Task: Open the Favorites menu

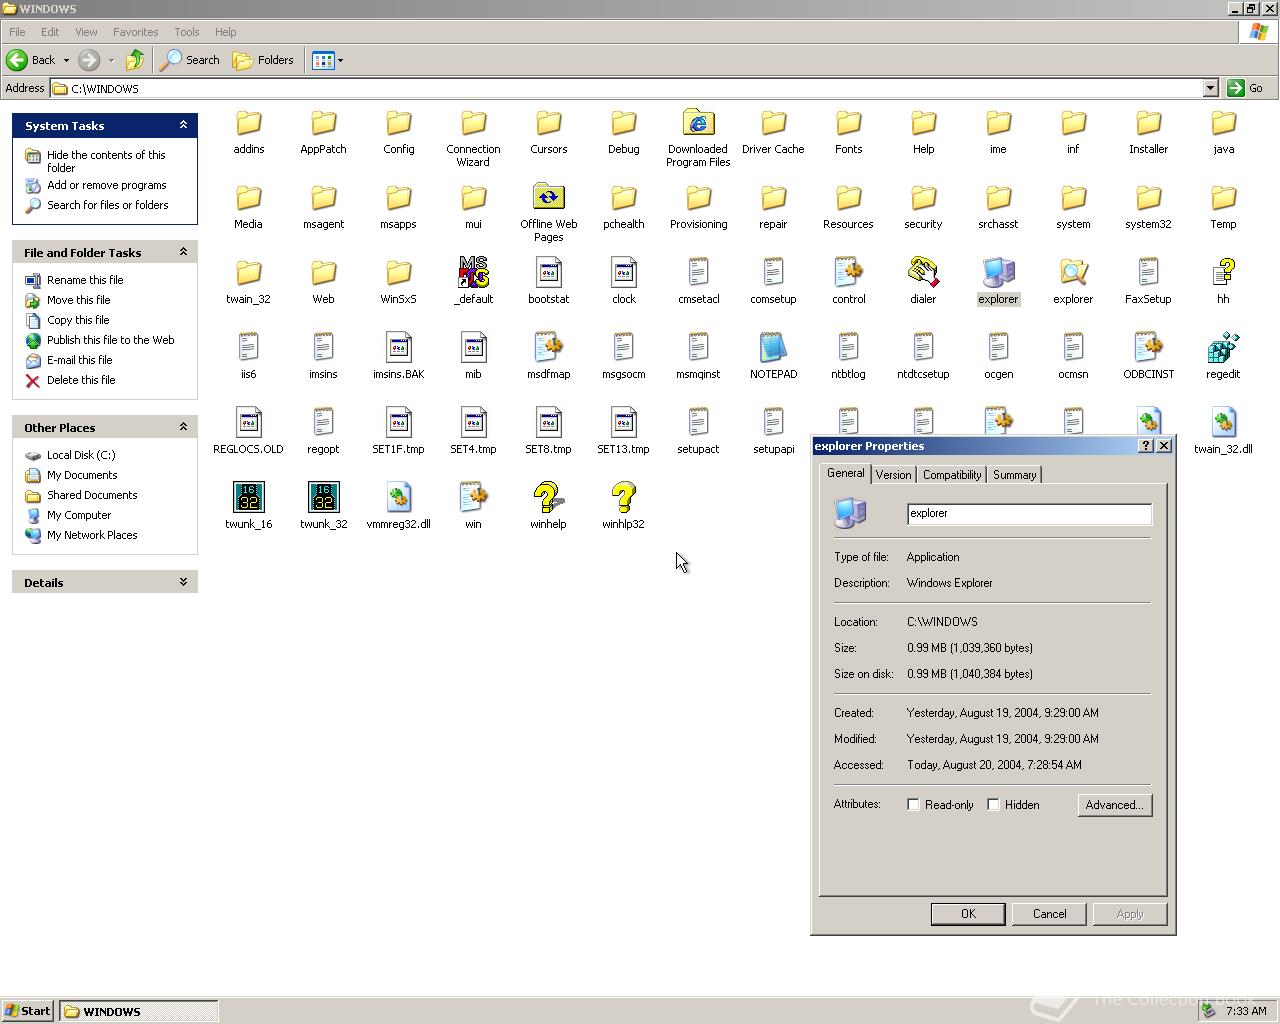Action: pyautogui.click(x=135, y=32)
